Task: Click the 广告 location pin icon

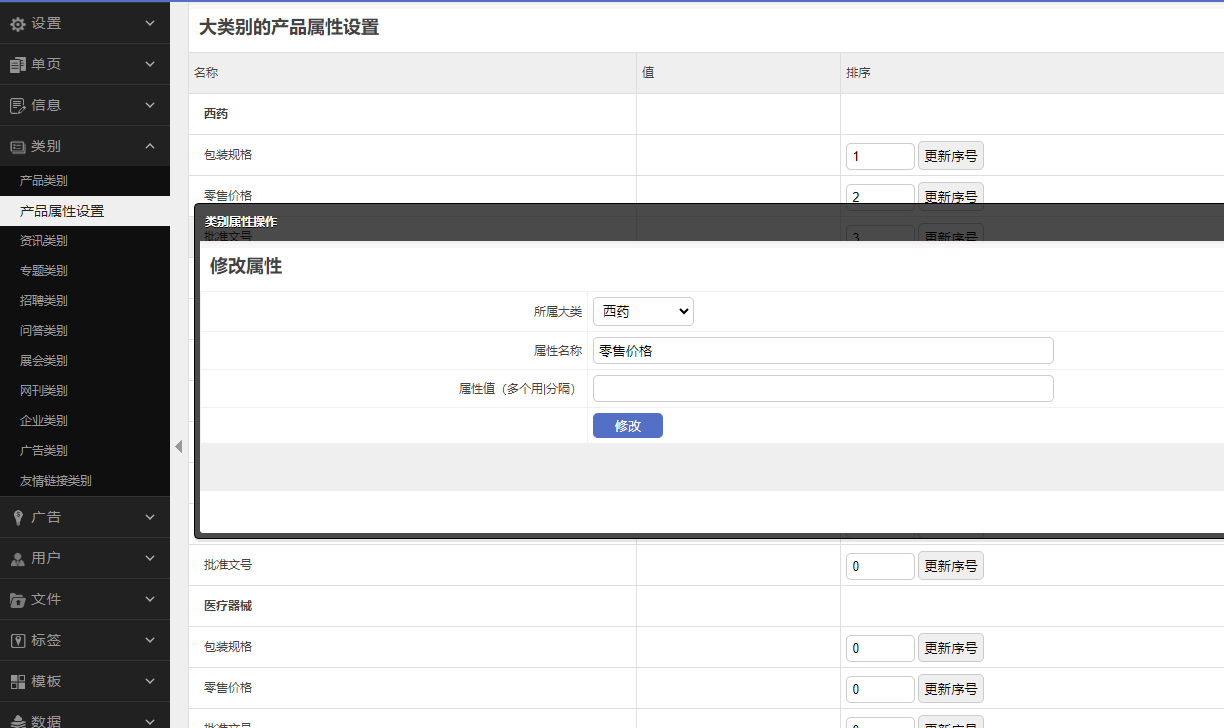Action: [x=17, y=517]
